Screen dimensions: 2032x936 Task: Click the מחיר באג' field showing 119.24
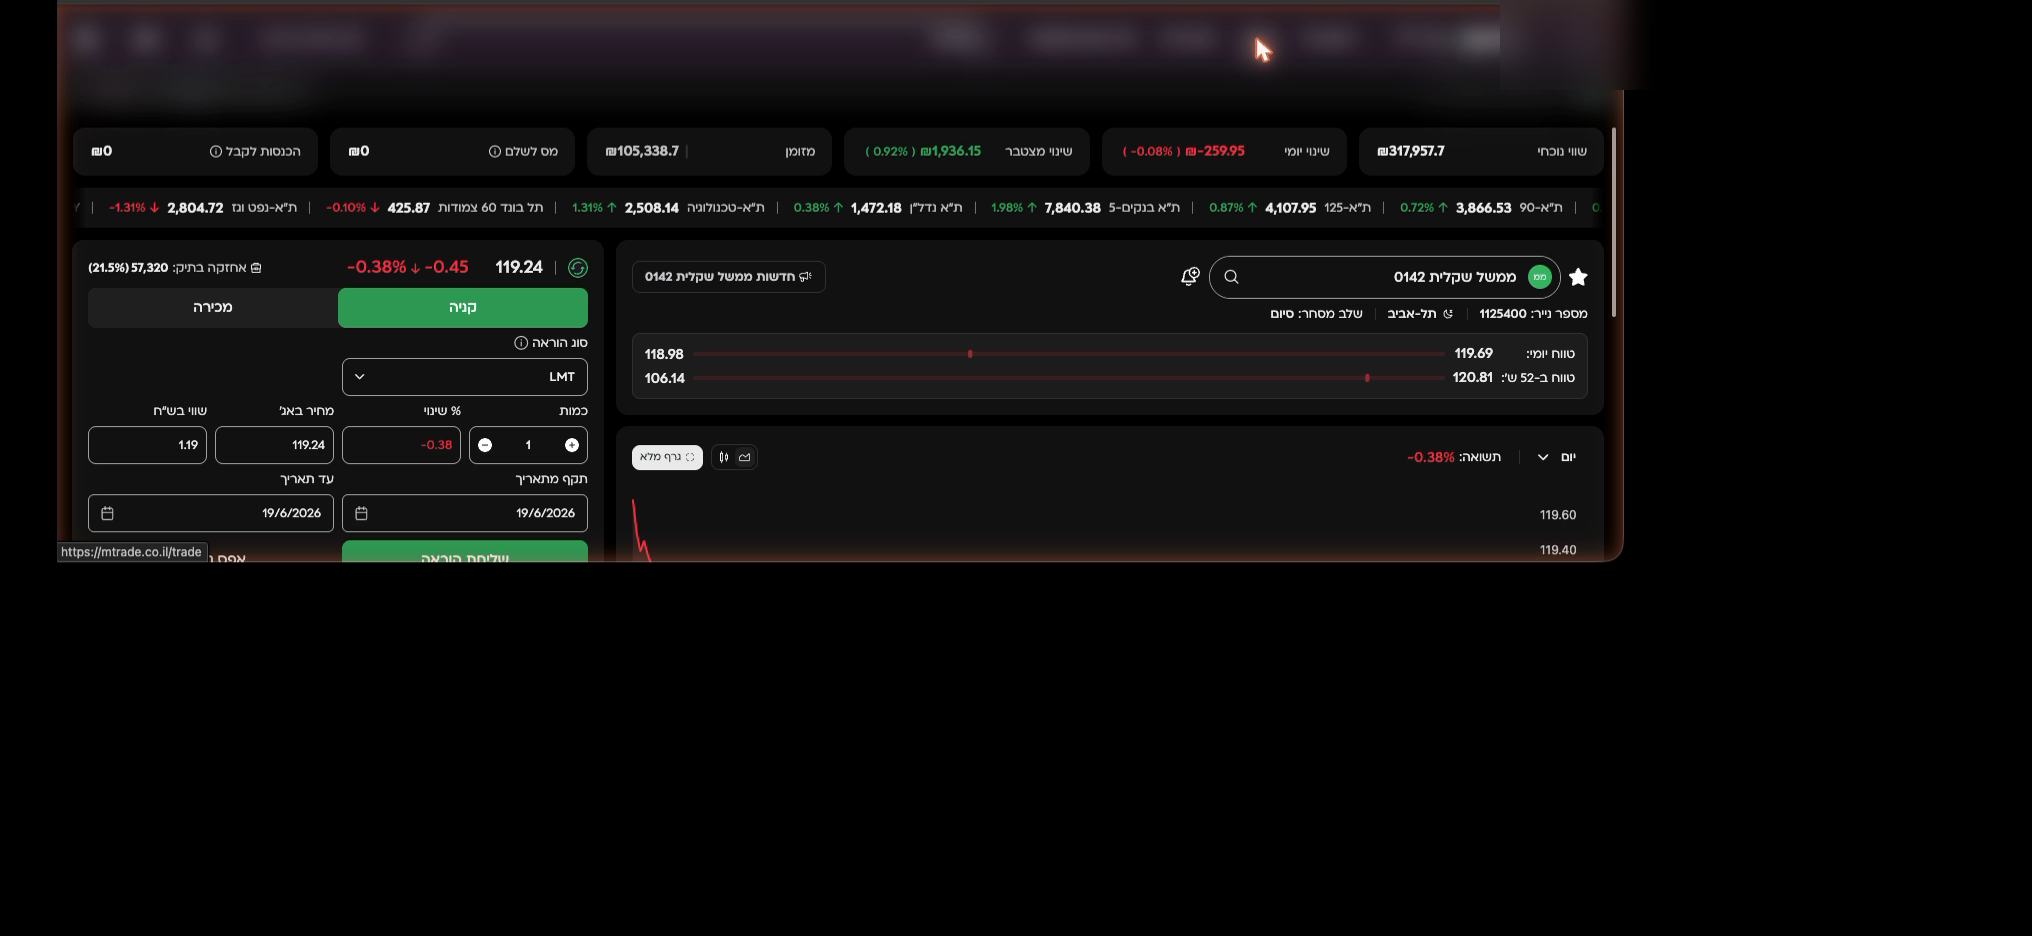click(x=274, y=445)
